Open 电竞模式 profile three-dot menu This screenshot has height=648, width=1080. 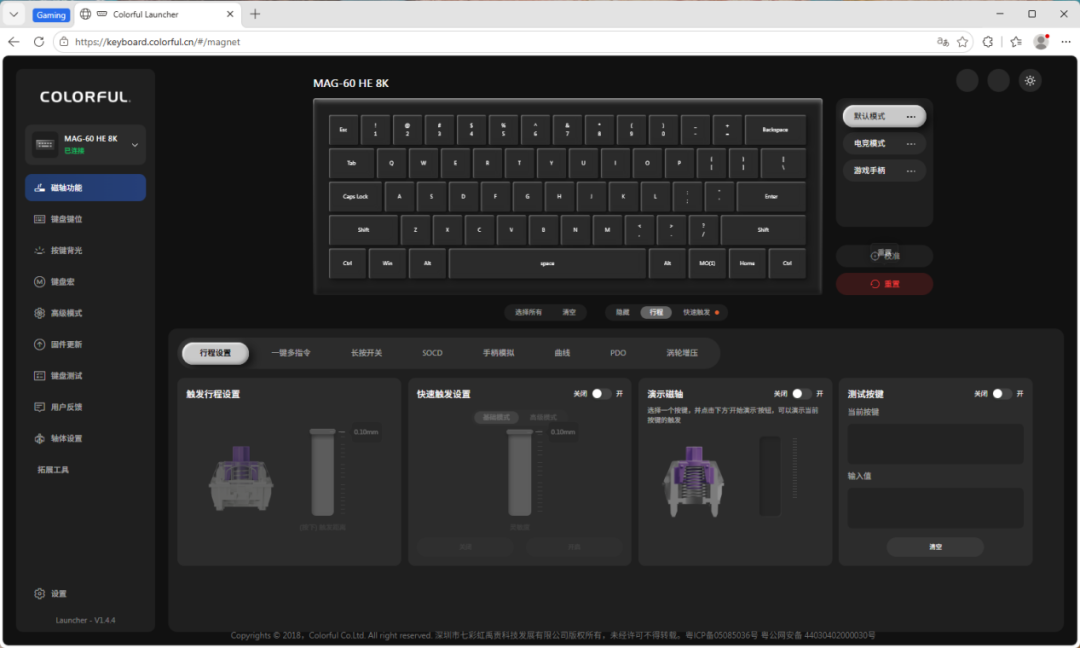tap(911, 144)
